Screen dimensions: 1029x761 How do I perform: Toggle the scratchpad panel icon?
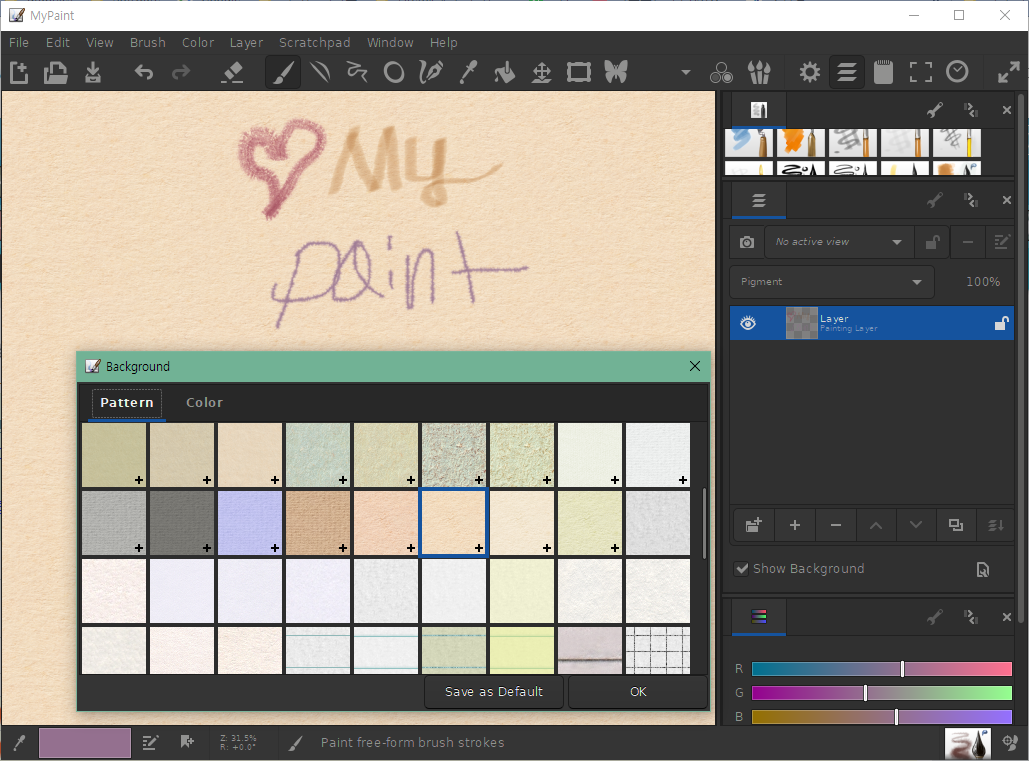pyautogui.click(x=883, y=72)
